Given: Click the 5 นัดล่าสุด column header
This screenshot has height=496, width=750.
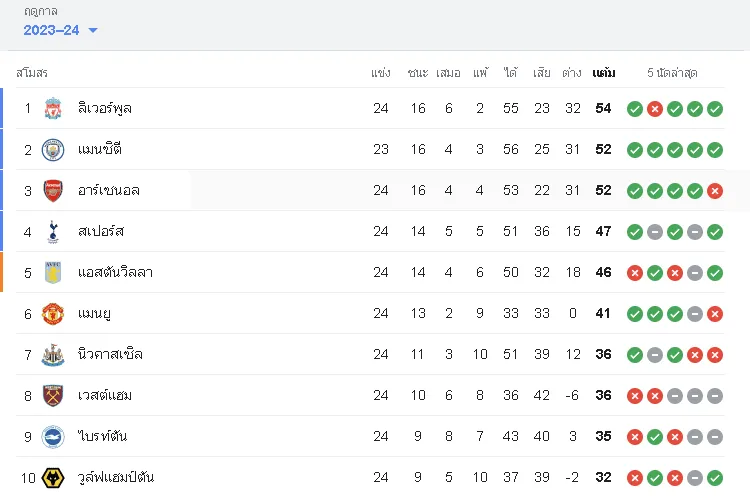Looking at the screenshot, I should (672, 73).
